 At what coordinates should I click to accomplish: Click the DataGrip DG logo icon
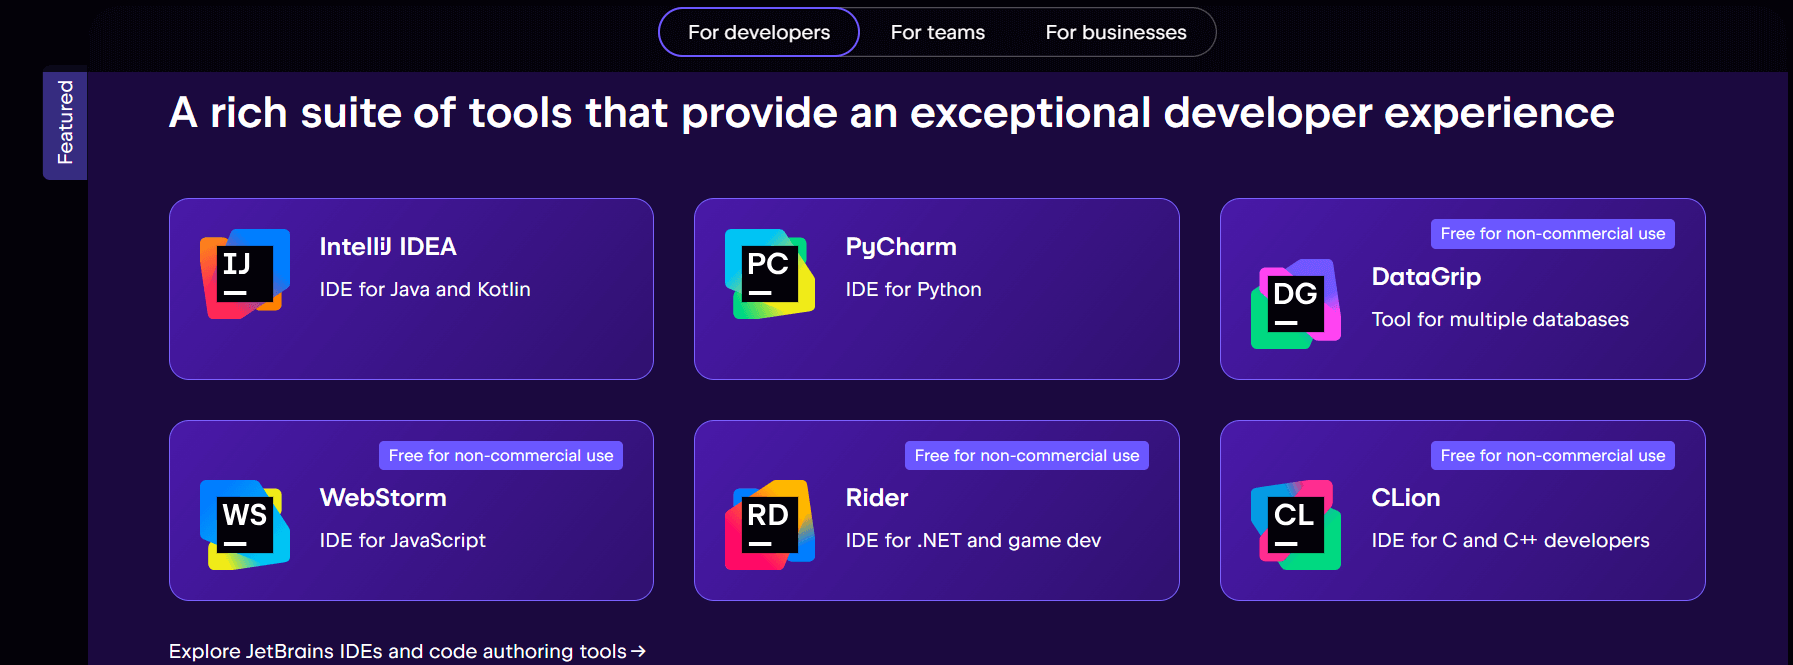click(x=1296, y=304)
